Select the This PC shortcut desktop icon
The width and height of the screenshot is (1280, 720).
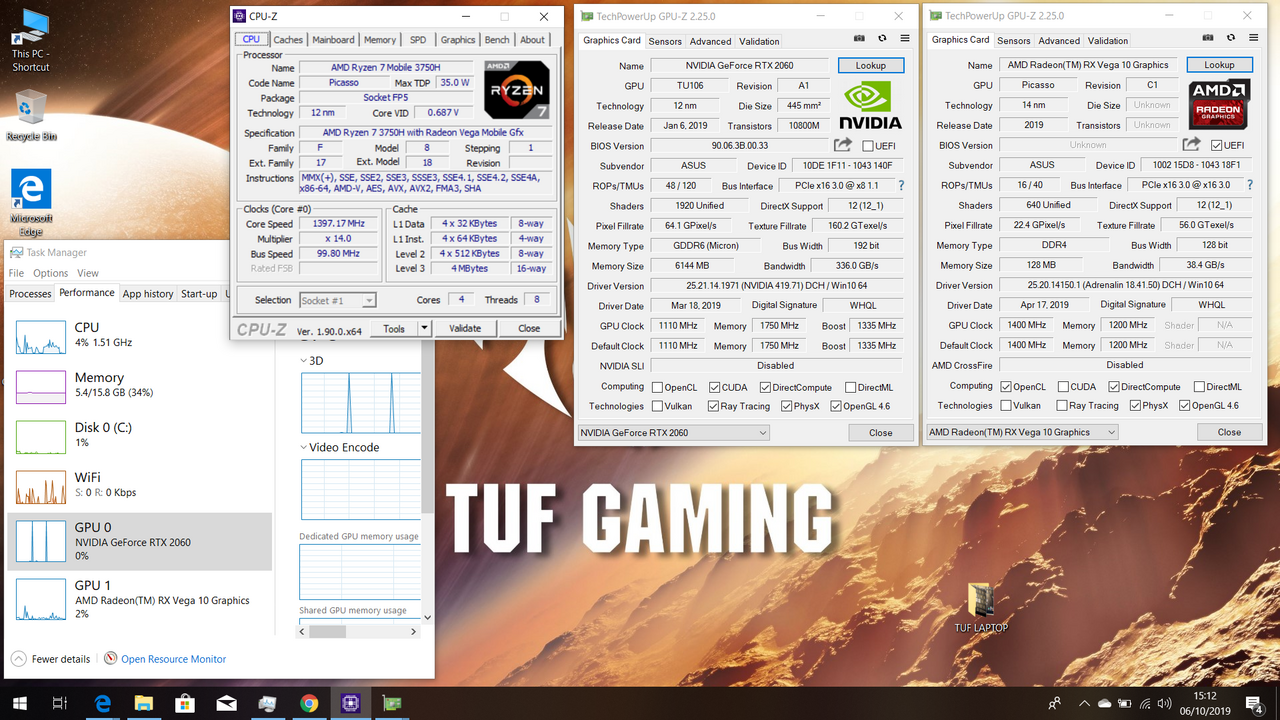[30, 40]
